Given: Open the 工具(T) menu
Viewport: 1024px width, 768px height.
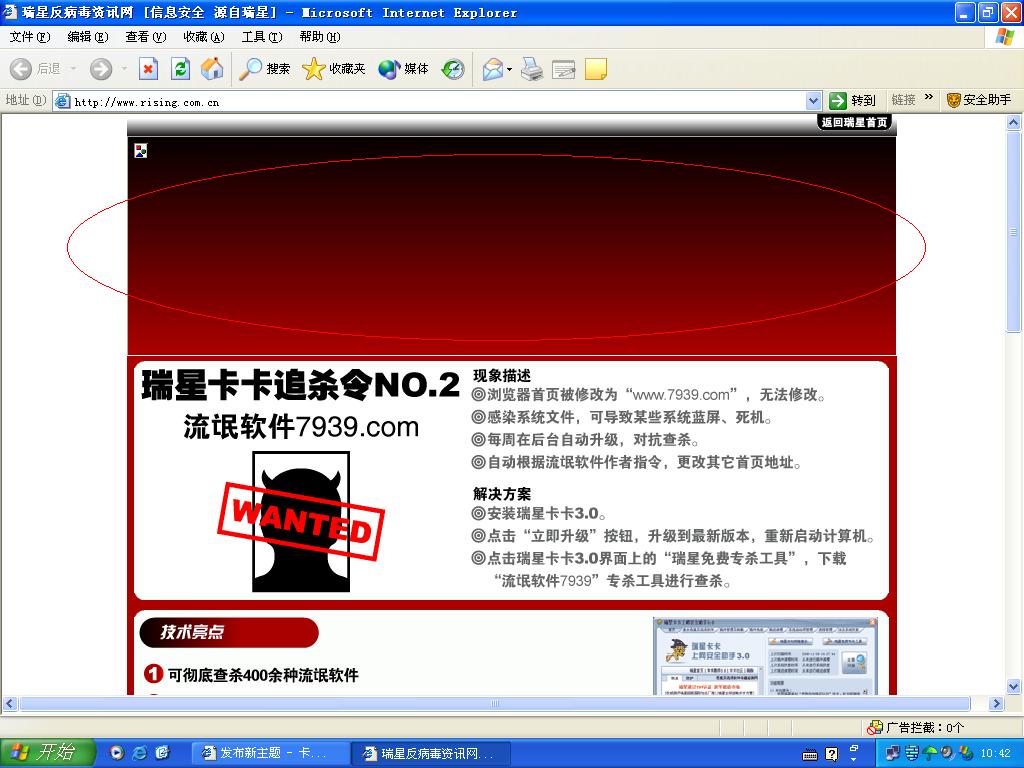Looking at the screenshot, I should point(262,37).
